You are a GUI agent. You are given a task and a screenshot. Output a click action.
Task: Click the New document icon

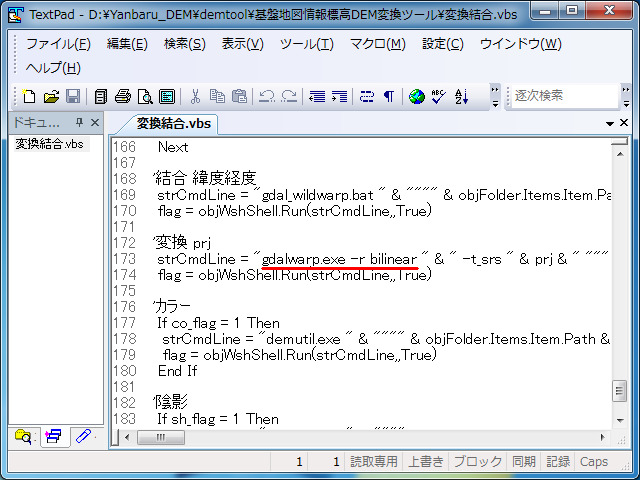29,97
